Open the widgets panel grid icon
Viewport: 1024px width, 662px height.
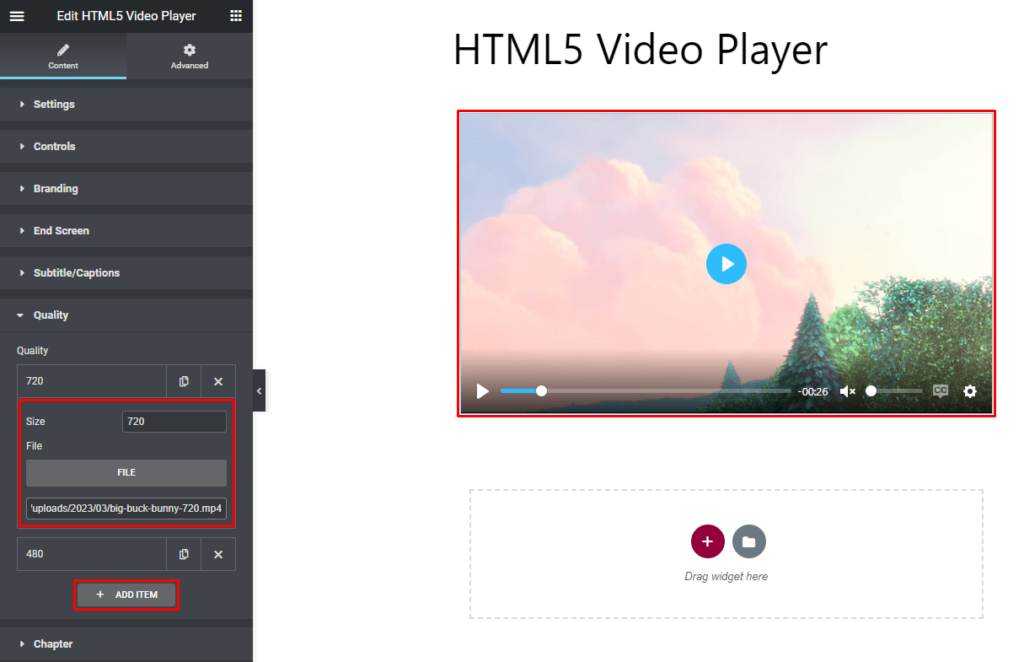(236, 15)
